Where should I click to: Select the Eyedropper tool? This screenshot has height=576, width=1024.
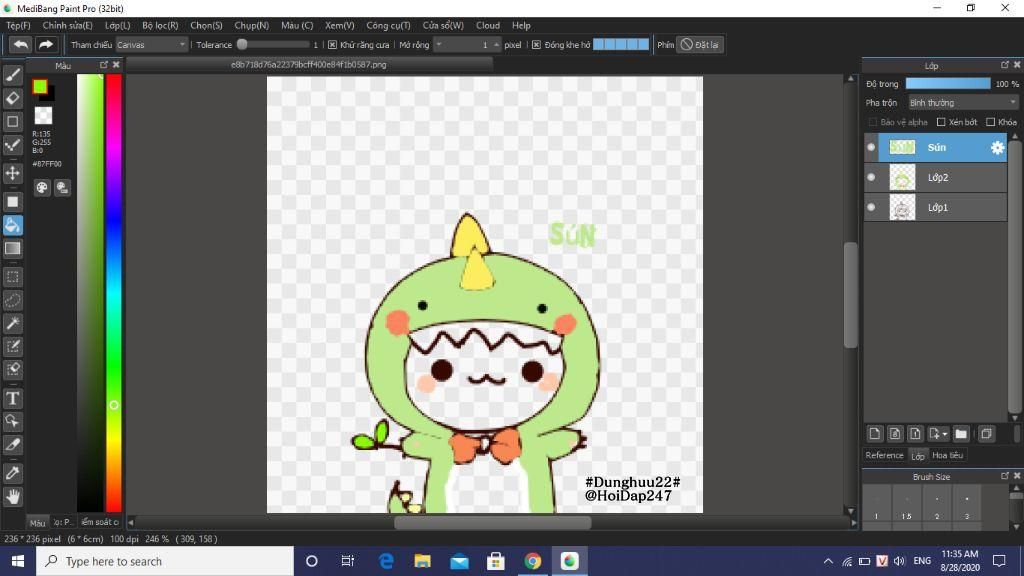(12, 473)
